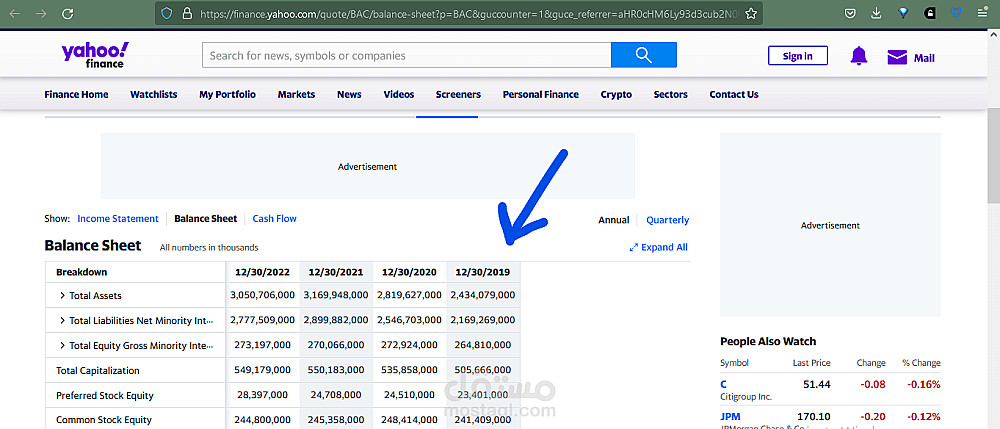Click the 12/30/2020 column header

coord(409,272)
